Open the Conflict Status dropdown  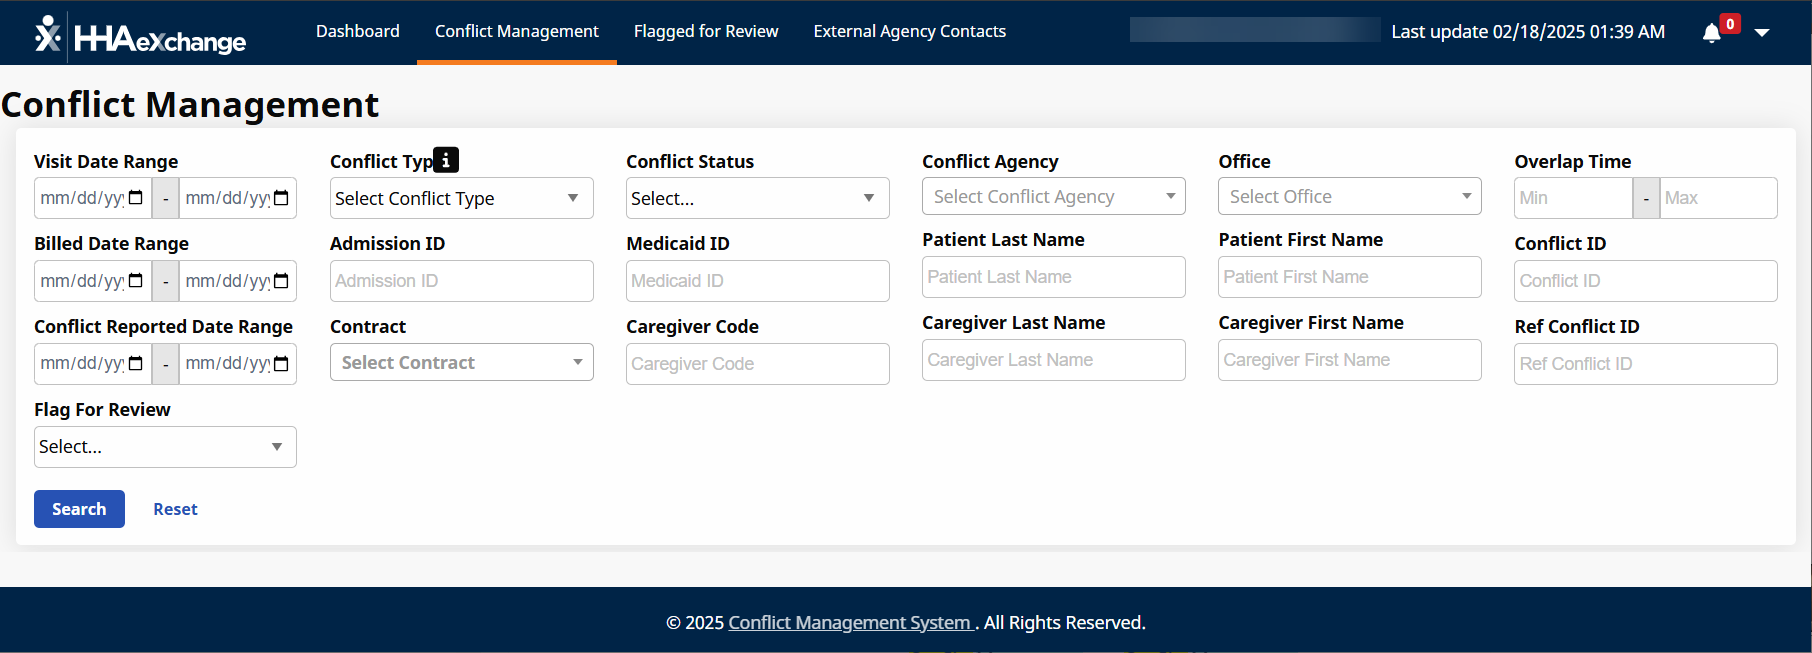(757, 198)
